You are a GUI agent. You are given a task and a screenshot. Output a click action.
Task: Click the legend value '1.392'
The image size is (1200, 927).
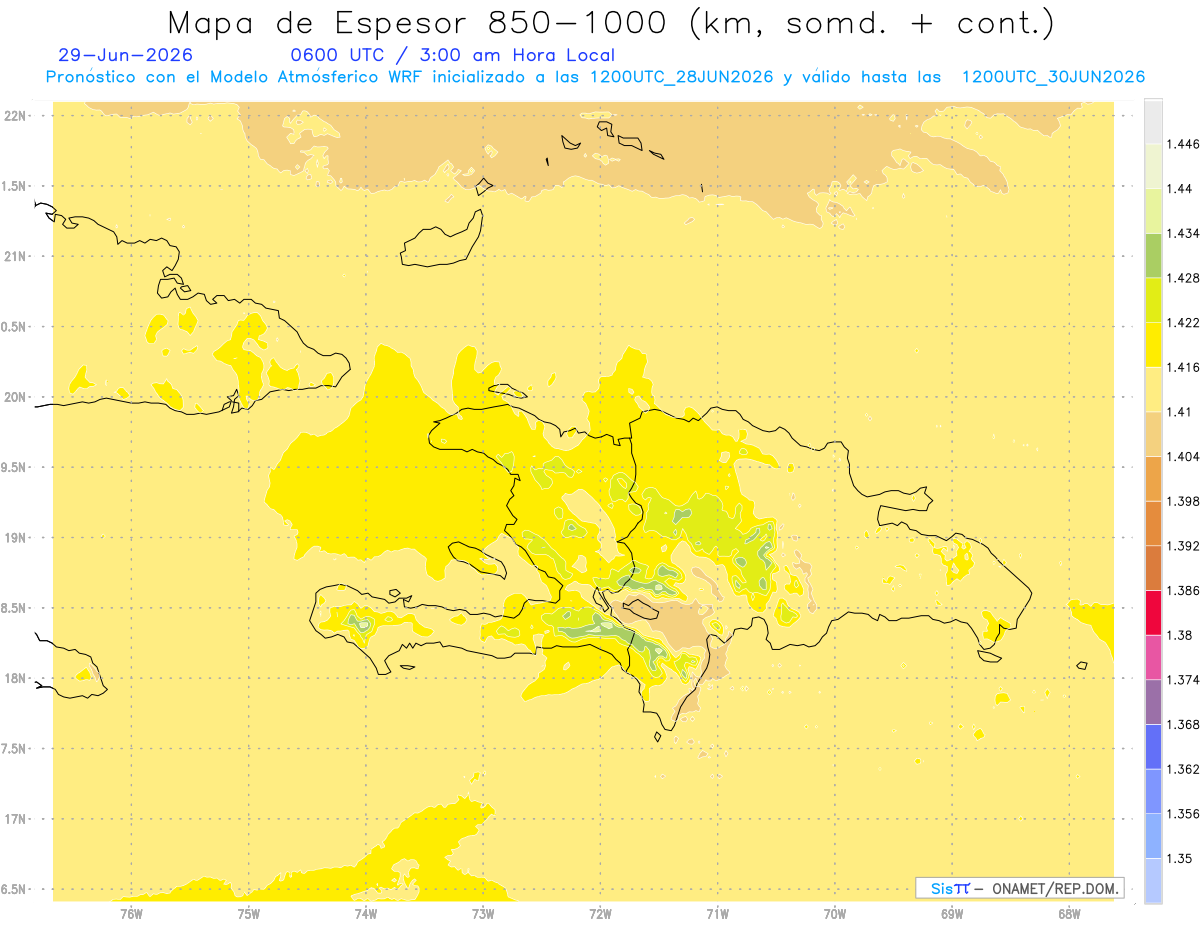[1183, 546]
